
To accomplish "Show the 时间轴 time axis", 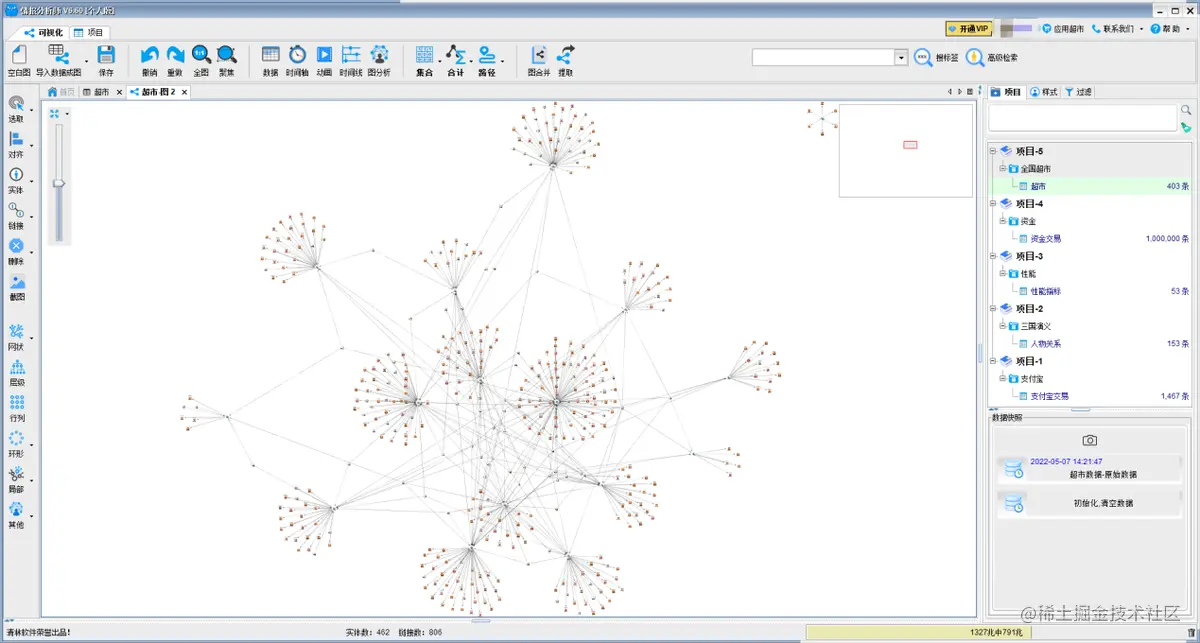I will [x=297, y=60].
